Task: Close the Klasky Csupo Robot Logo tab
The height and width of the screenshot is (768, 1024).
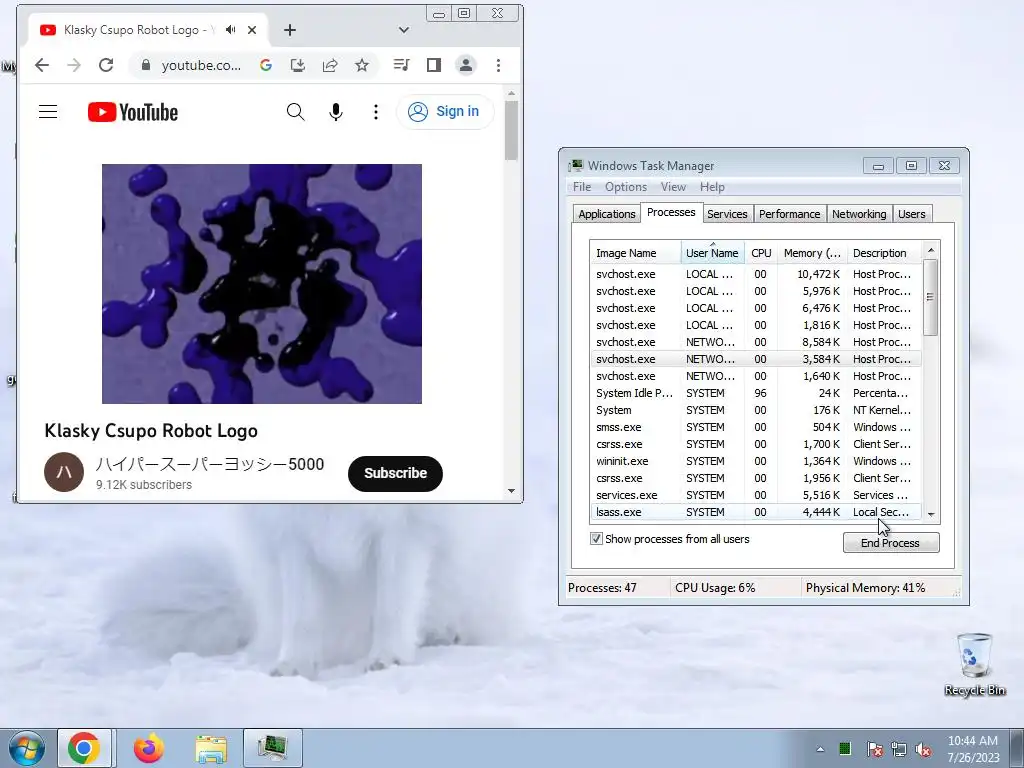Action: click(252, 30)
